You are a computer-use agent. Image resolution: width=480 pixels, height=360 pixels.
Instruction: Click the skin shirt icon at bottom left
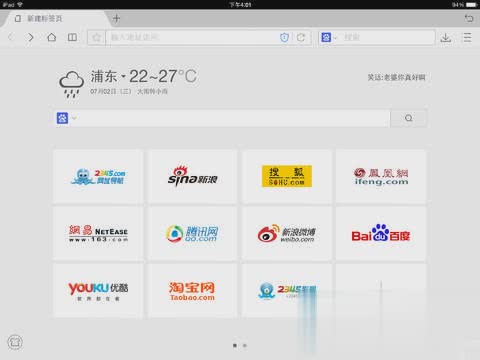coord(15,342)
